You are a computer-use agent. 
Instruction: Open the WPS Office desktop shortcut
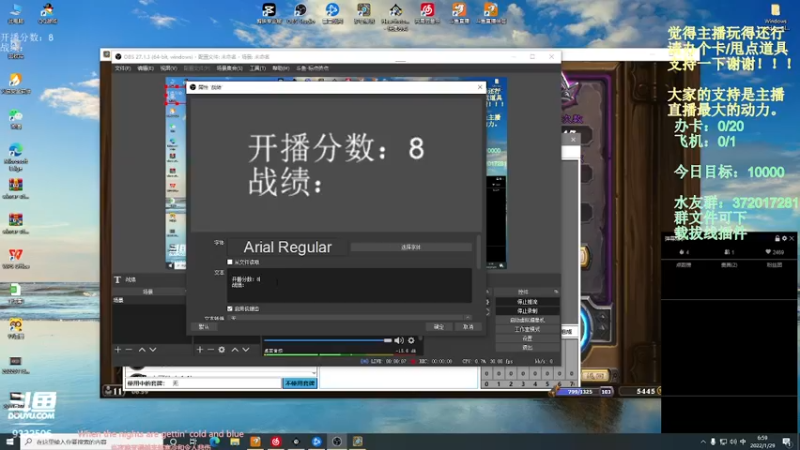pos(15,259)
